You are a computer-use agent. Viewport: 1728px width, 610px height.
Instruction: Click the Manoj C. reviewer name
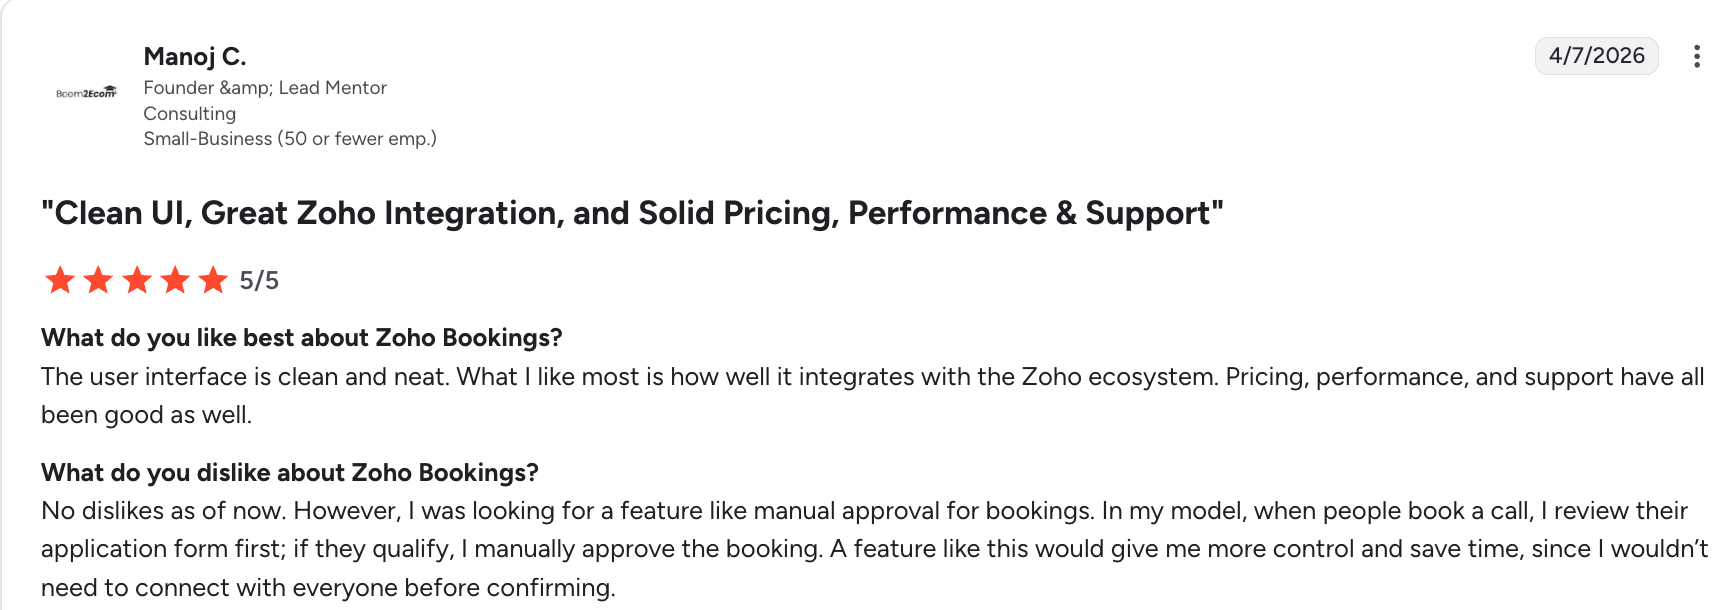pyautogui.click(x=196, y=57)
